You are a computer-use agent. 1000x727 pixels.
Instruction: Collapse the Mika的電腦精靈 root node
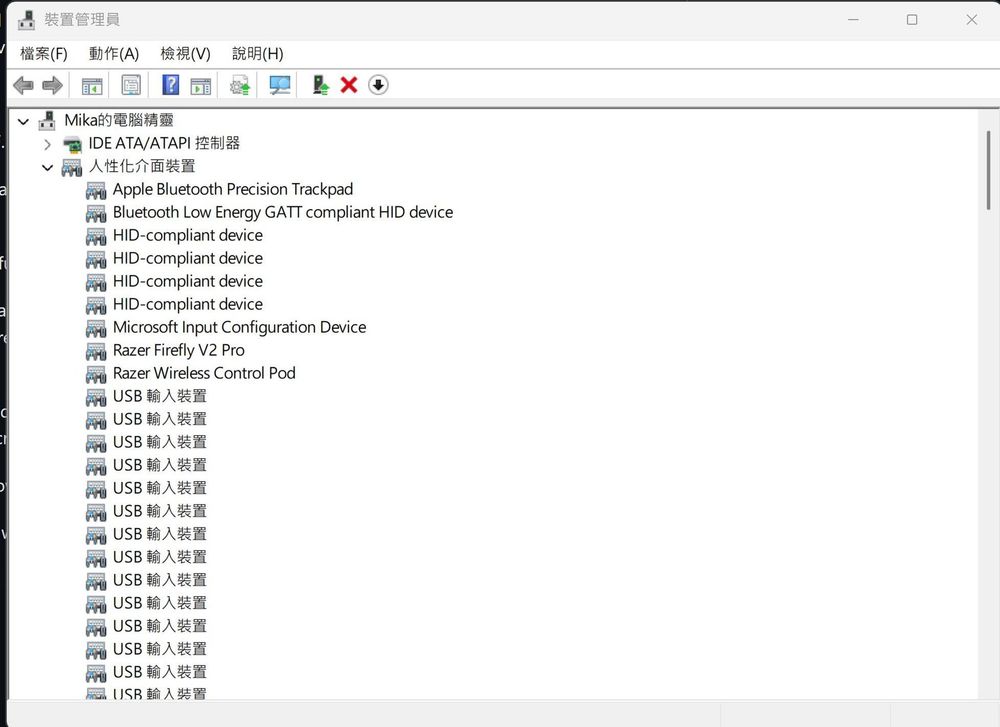23,121
